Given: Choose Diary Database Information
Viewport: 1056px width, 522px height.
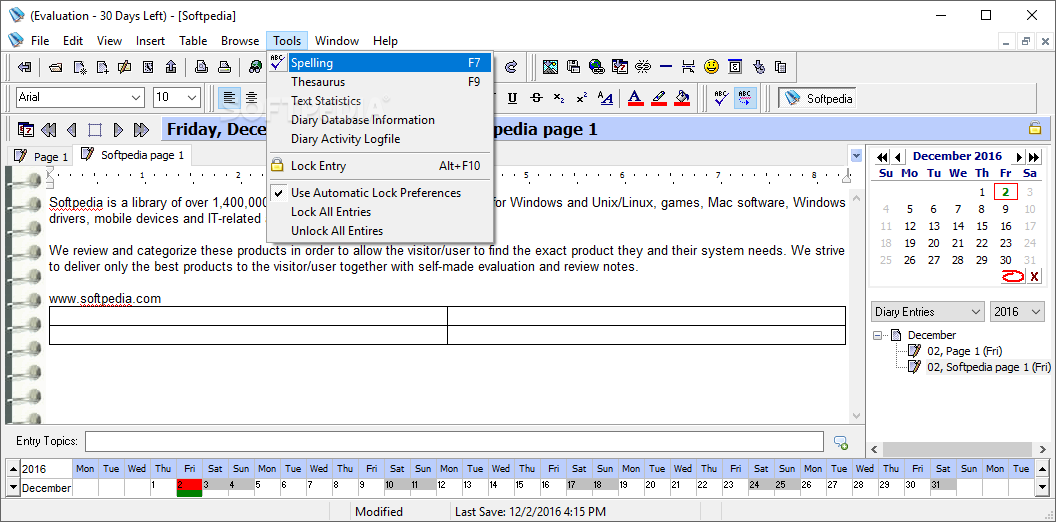Looking at the screenshot, I should 381,119.
